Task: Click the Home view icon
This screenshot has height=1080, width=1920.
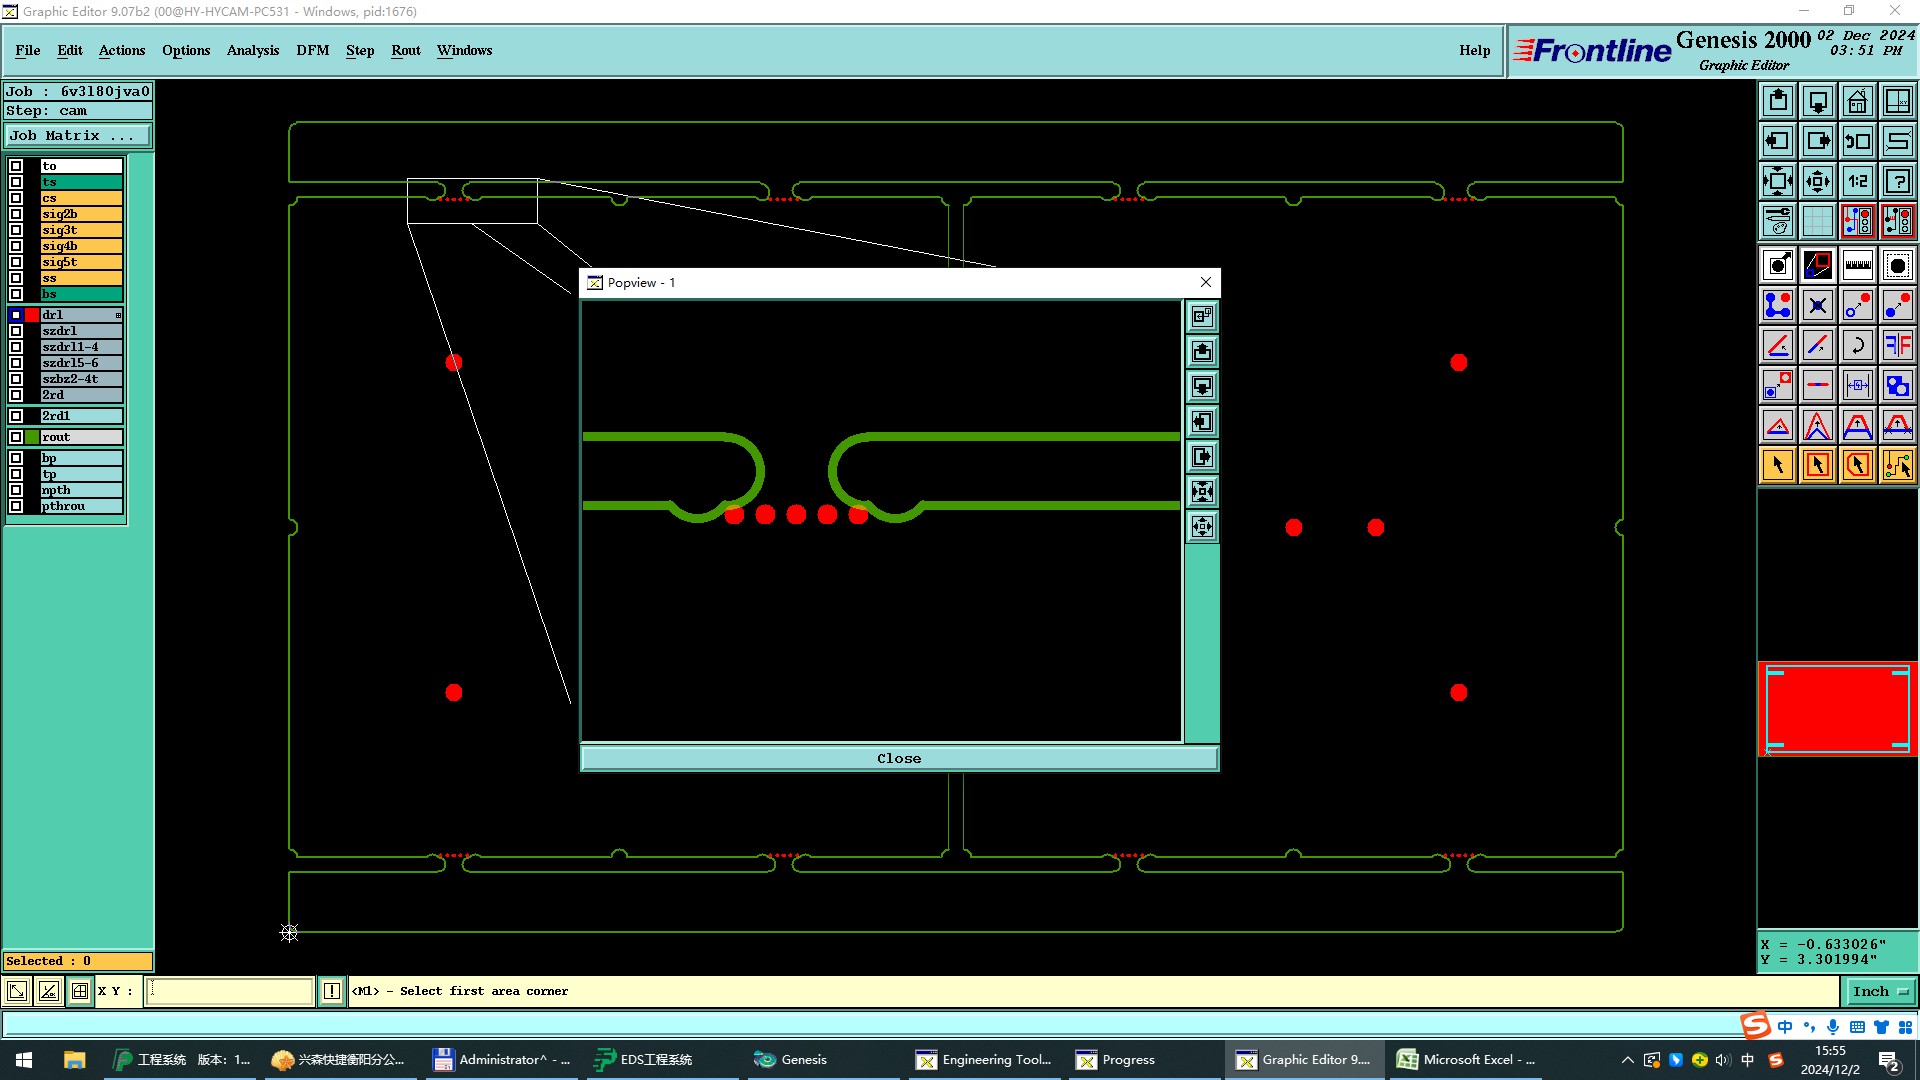Action: [x=1857, y=101]
